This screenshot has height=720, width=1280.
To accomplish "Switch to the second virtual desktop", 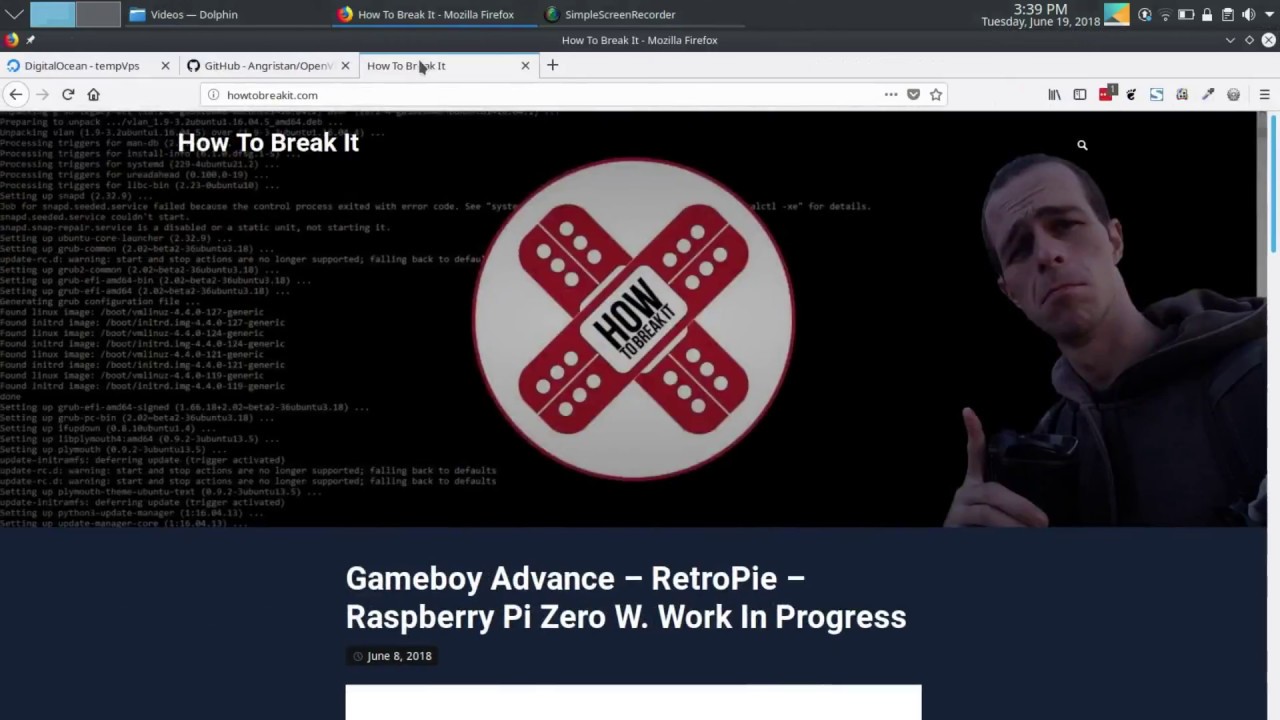I will tap(98, 14).
